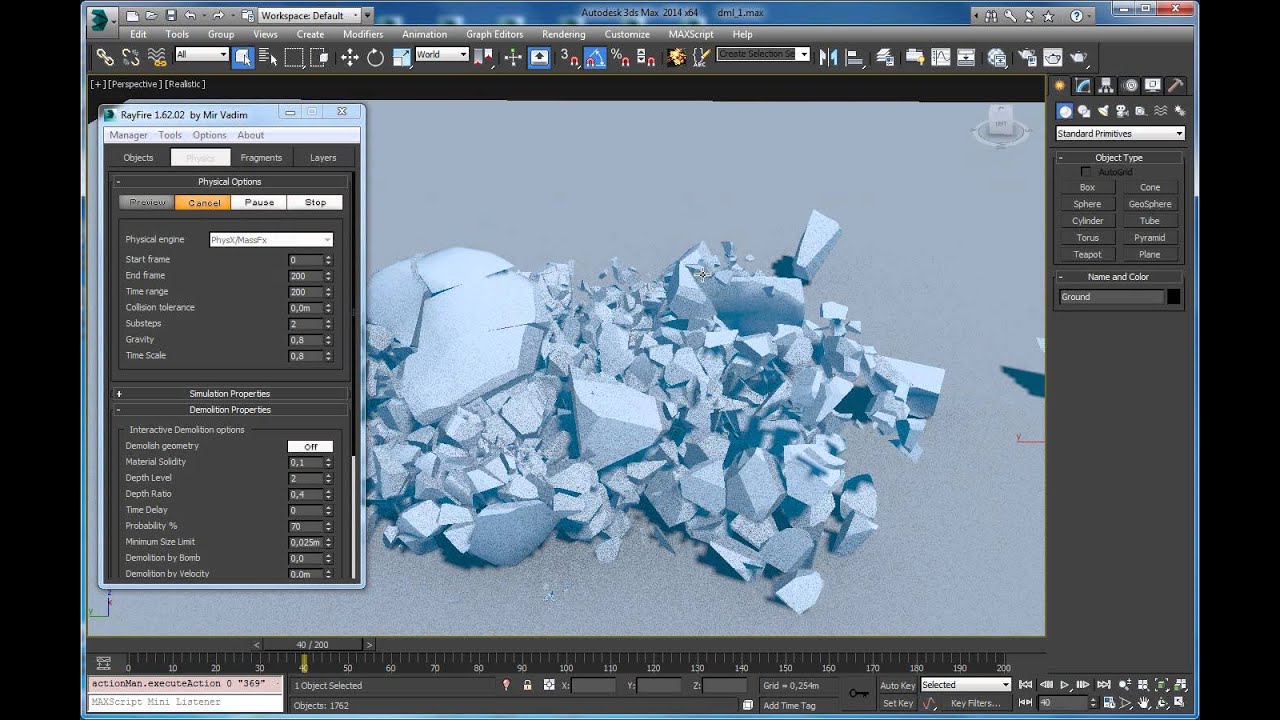1280x720 pixels.
Task: Open the Rendering menu
Action: point(563,34)
